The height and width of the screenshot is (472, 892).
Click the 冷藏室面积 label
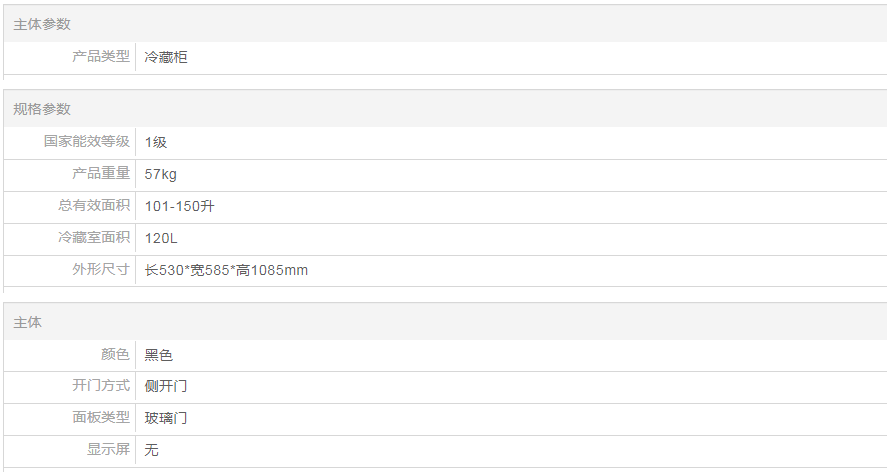tap(94, 238)
